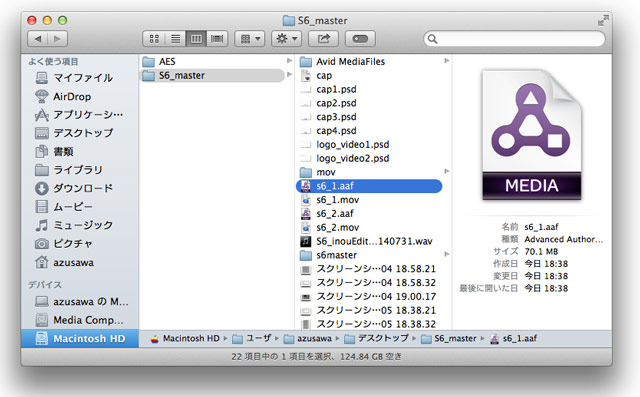
Task: Select cap2.psd
Action: point(329,103)
